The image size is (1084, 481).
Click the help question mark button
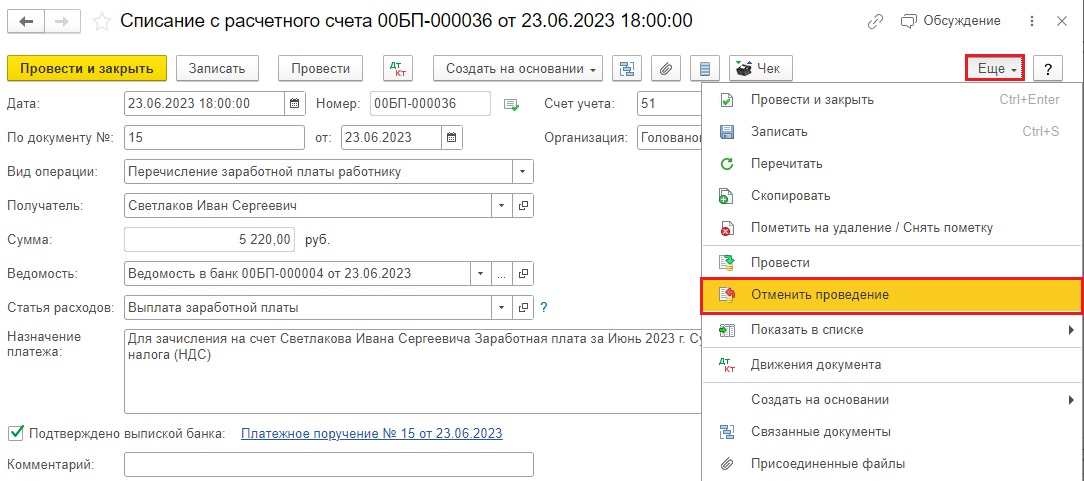pyautogui.click(x=1048, y=68)
